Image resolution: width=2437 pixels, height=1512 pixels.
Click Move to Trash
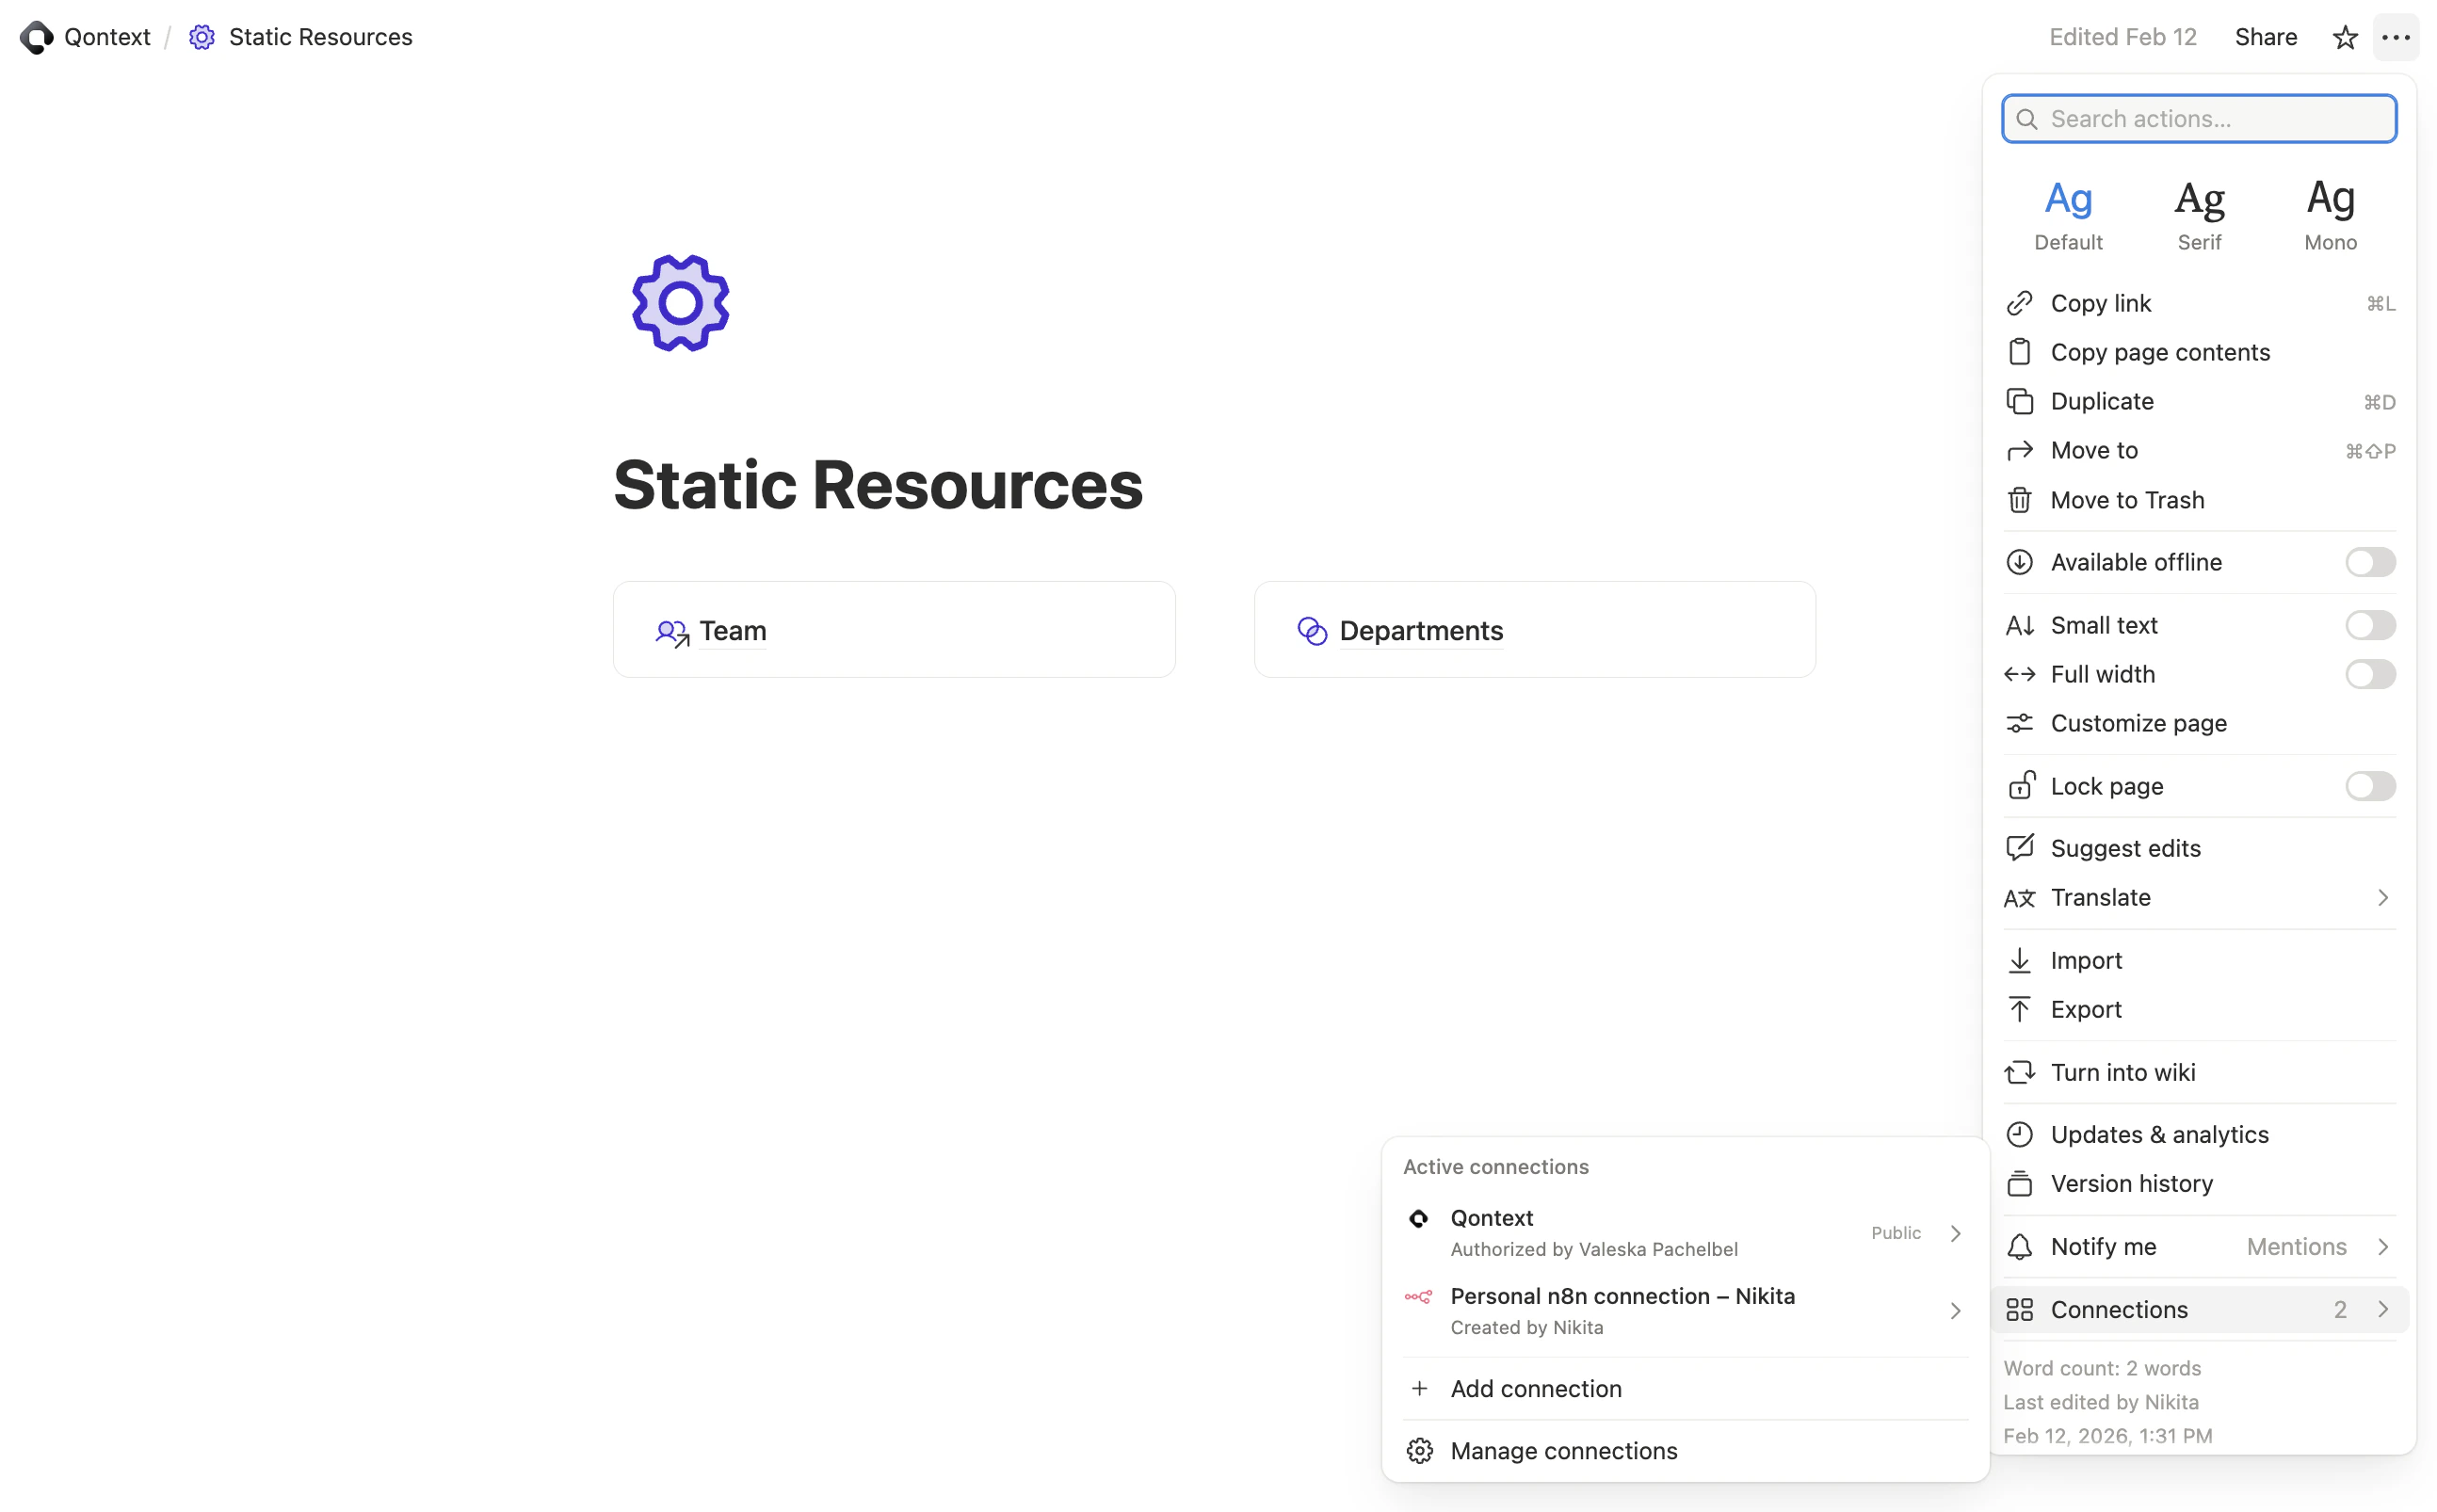tap(2127, 500)
